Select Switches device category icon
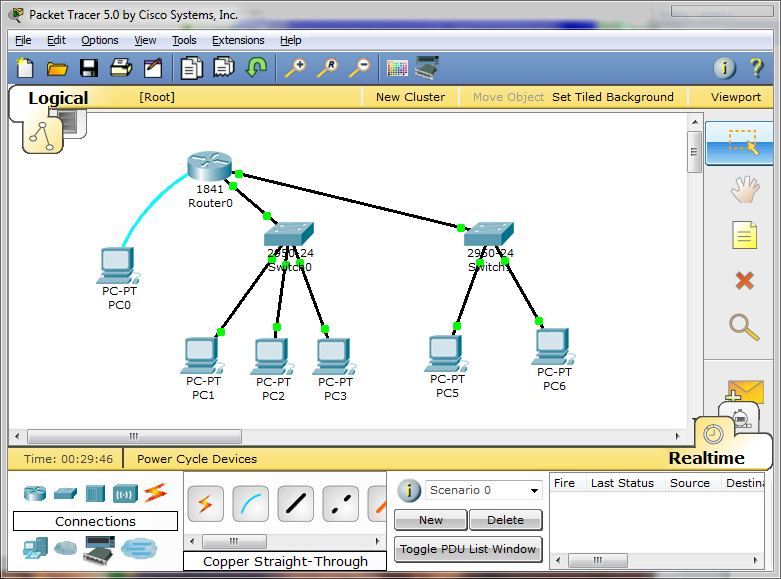 tap(65, 493)
